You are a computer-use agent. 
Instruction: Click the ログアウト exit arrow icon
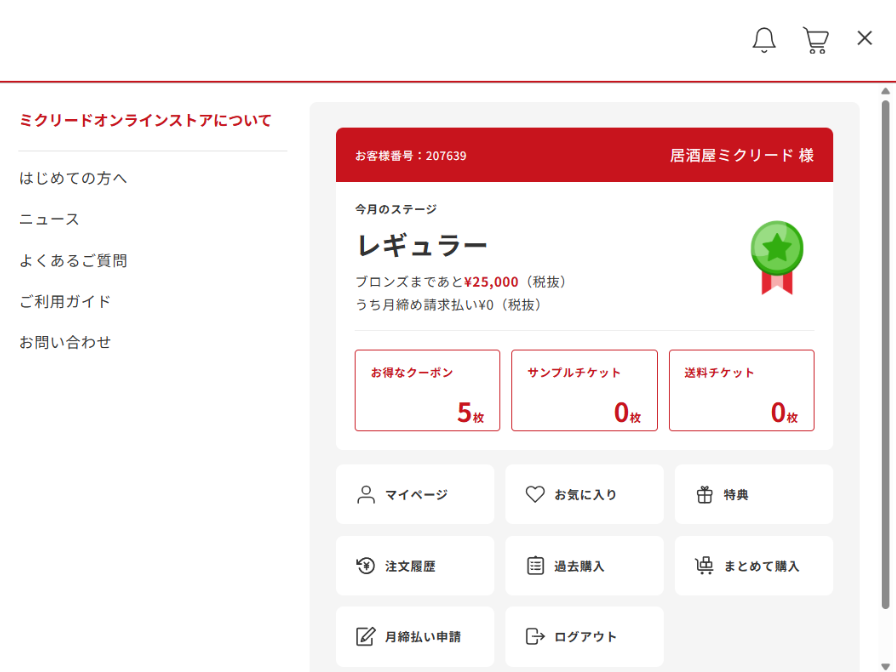535,636
